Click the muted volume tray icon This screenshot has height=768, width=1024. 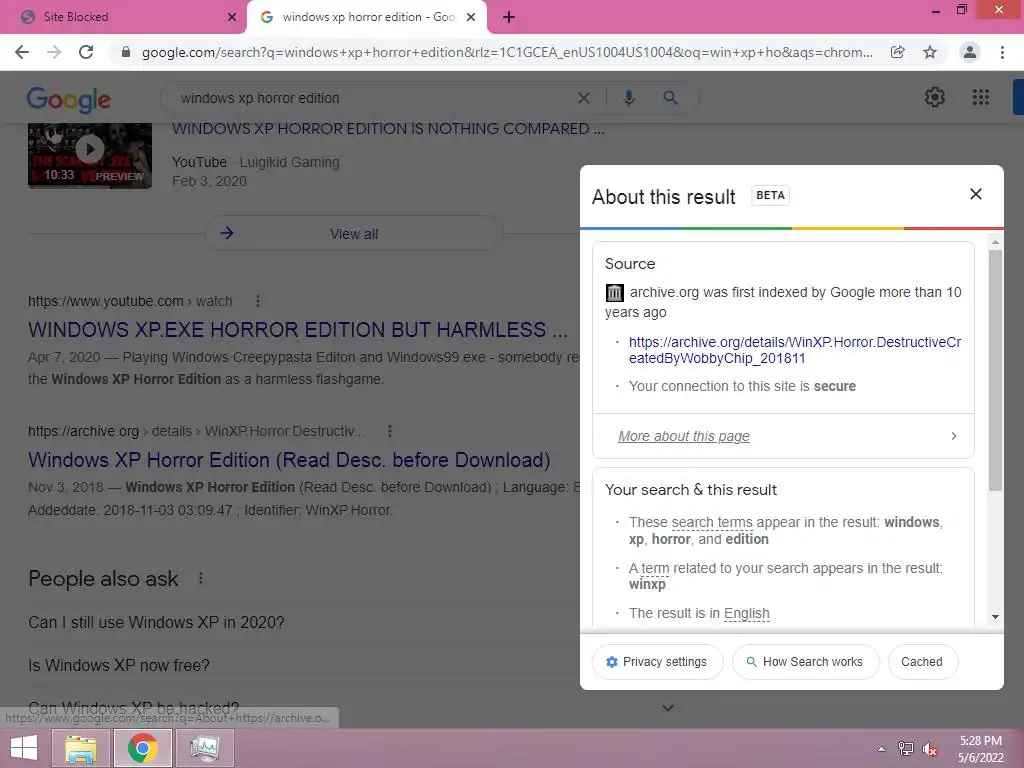(x=930, y=749)
